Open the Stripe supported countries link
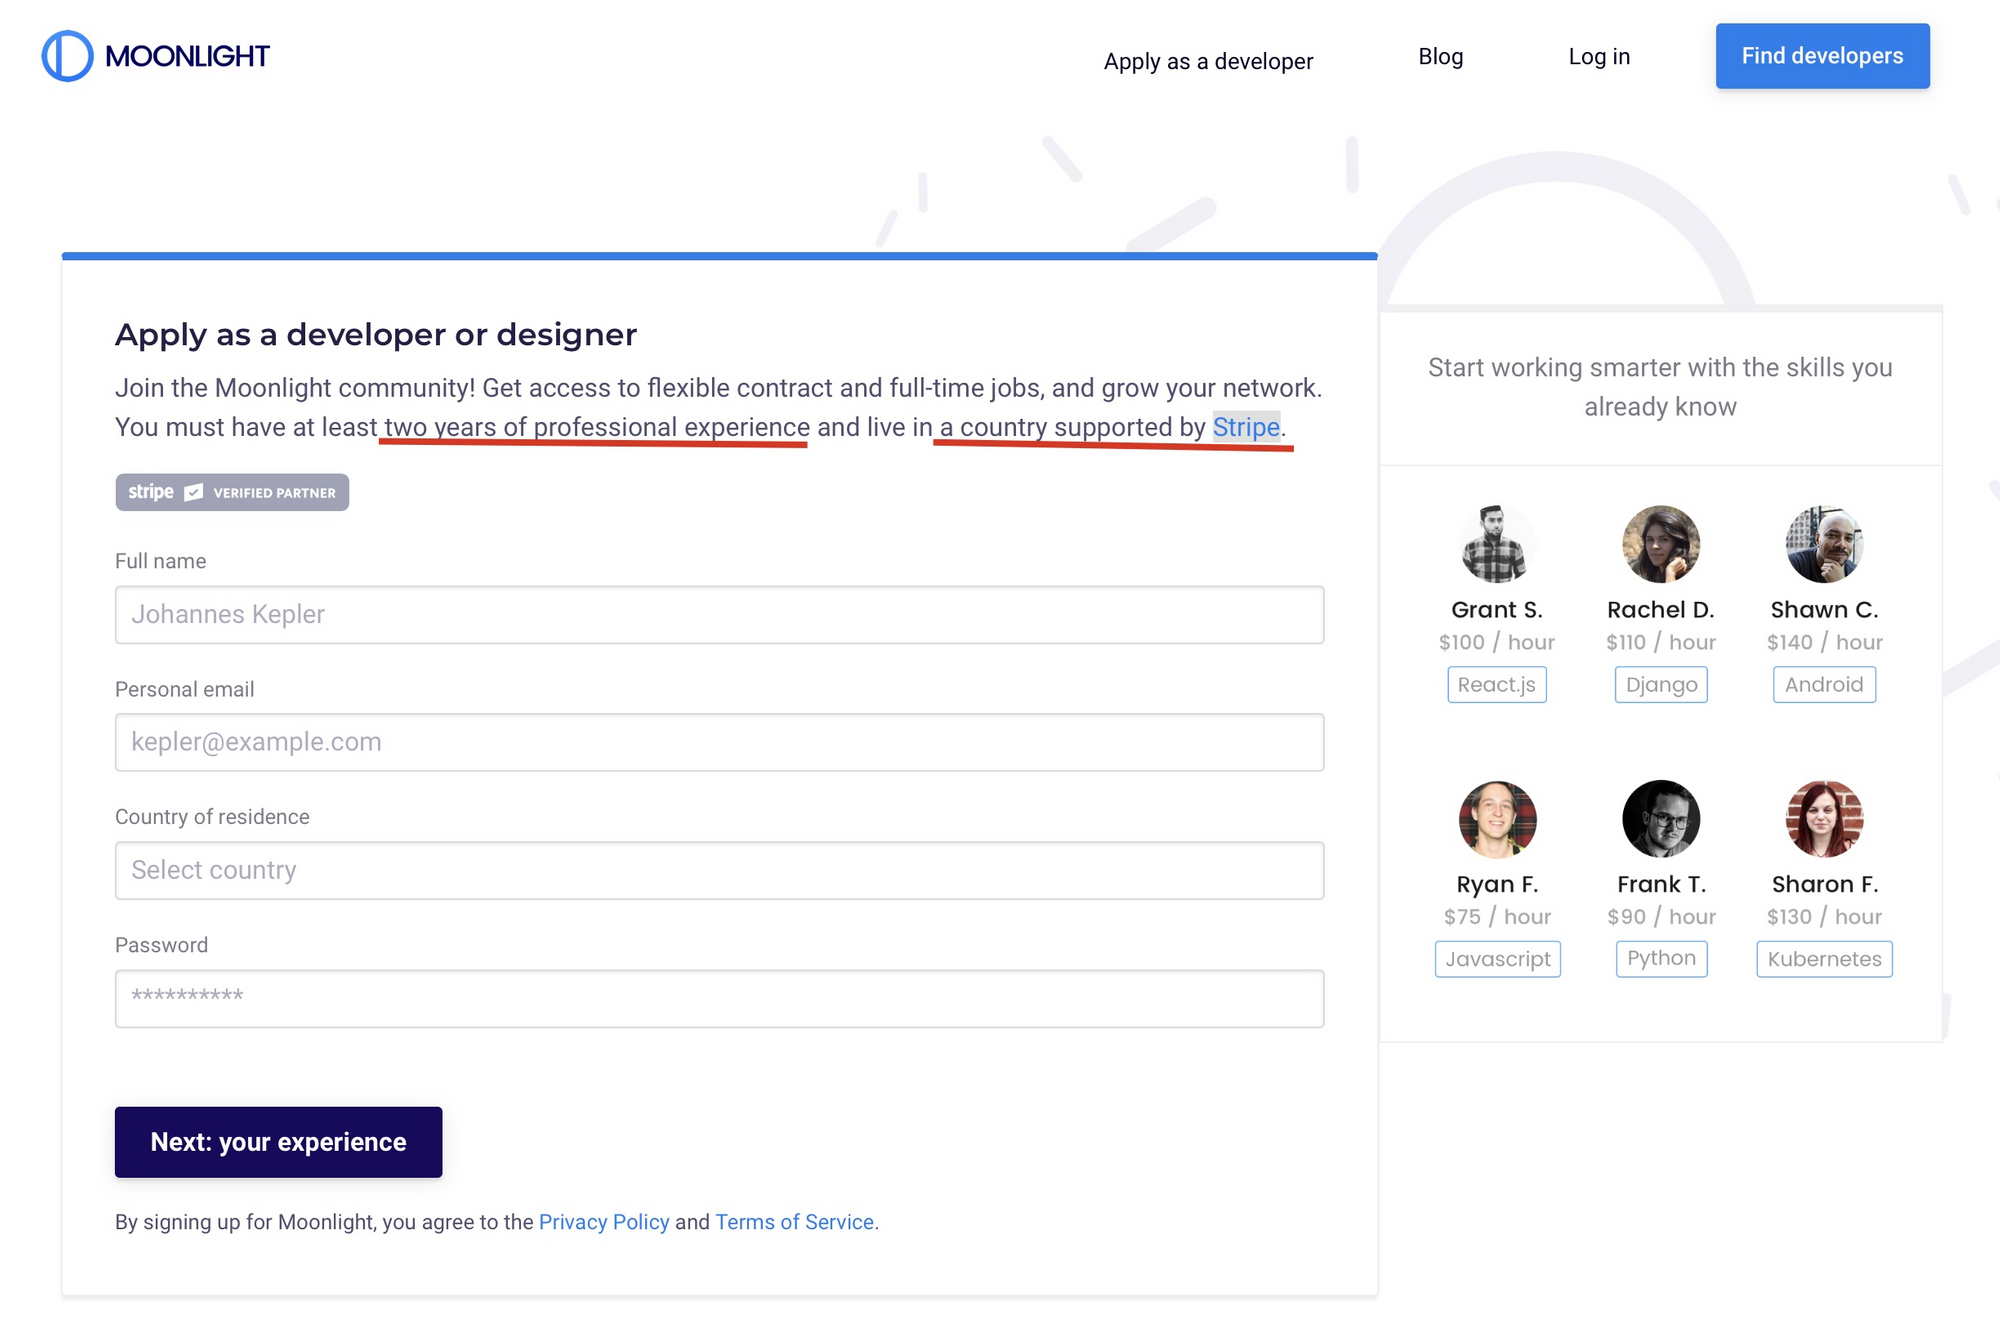 click(x=1245, y=427)
